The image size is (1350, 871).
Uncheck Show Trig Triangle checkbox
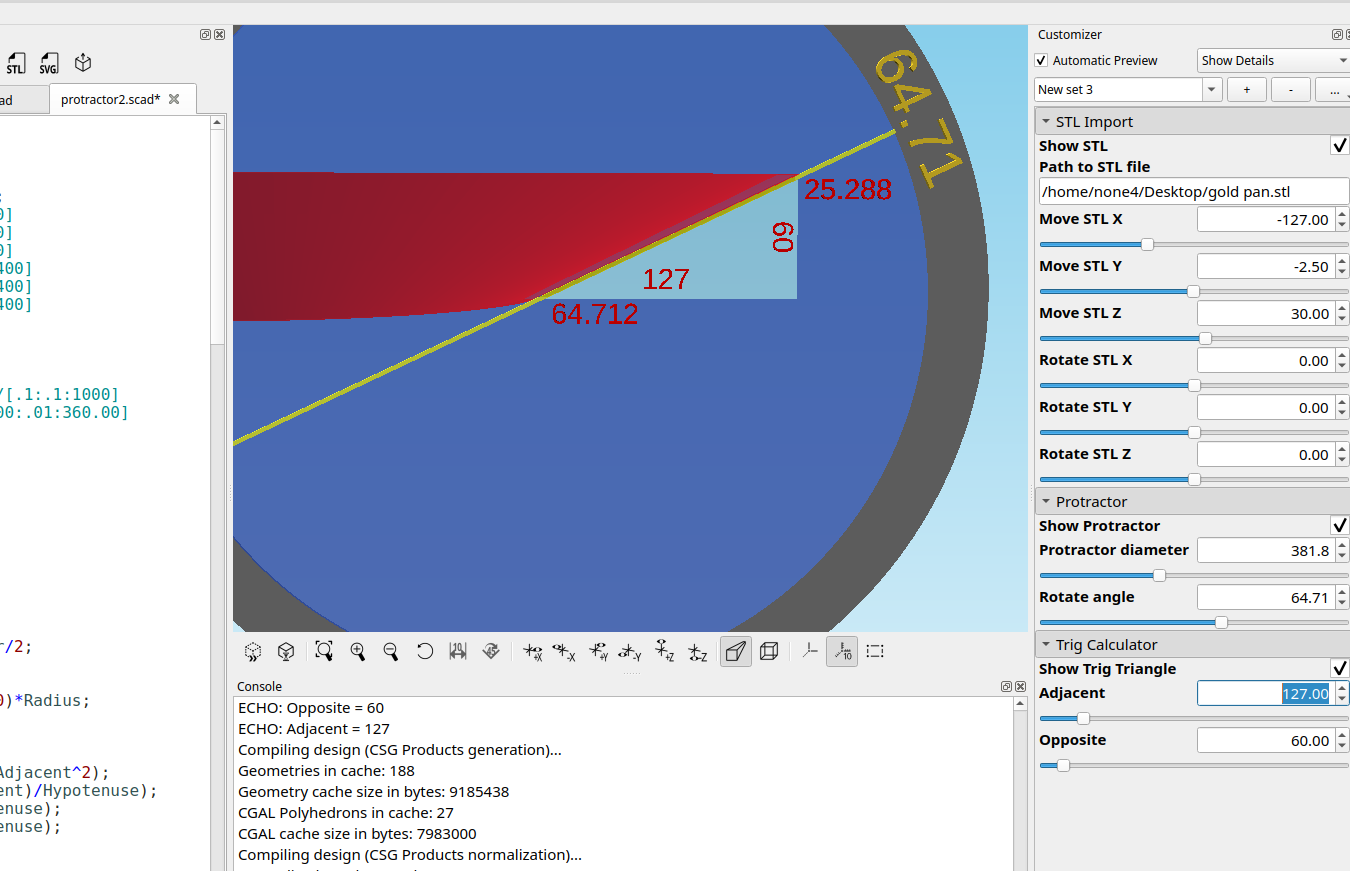pyautogui.click(x=1339, y=669)
